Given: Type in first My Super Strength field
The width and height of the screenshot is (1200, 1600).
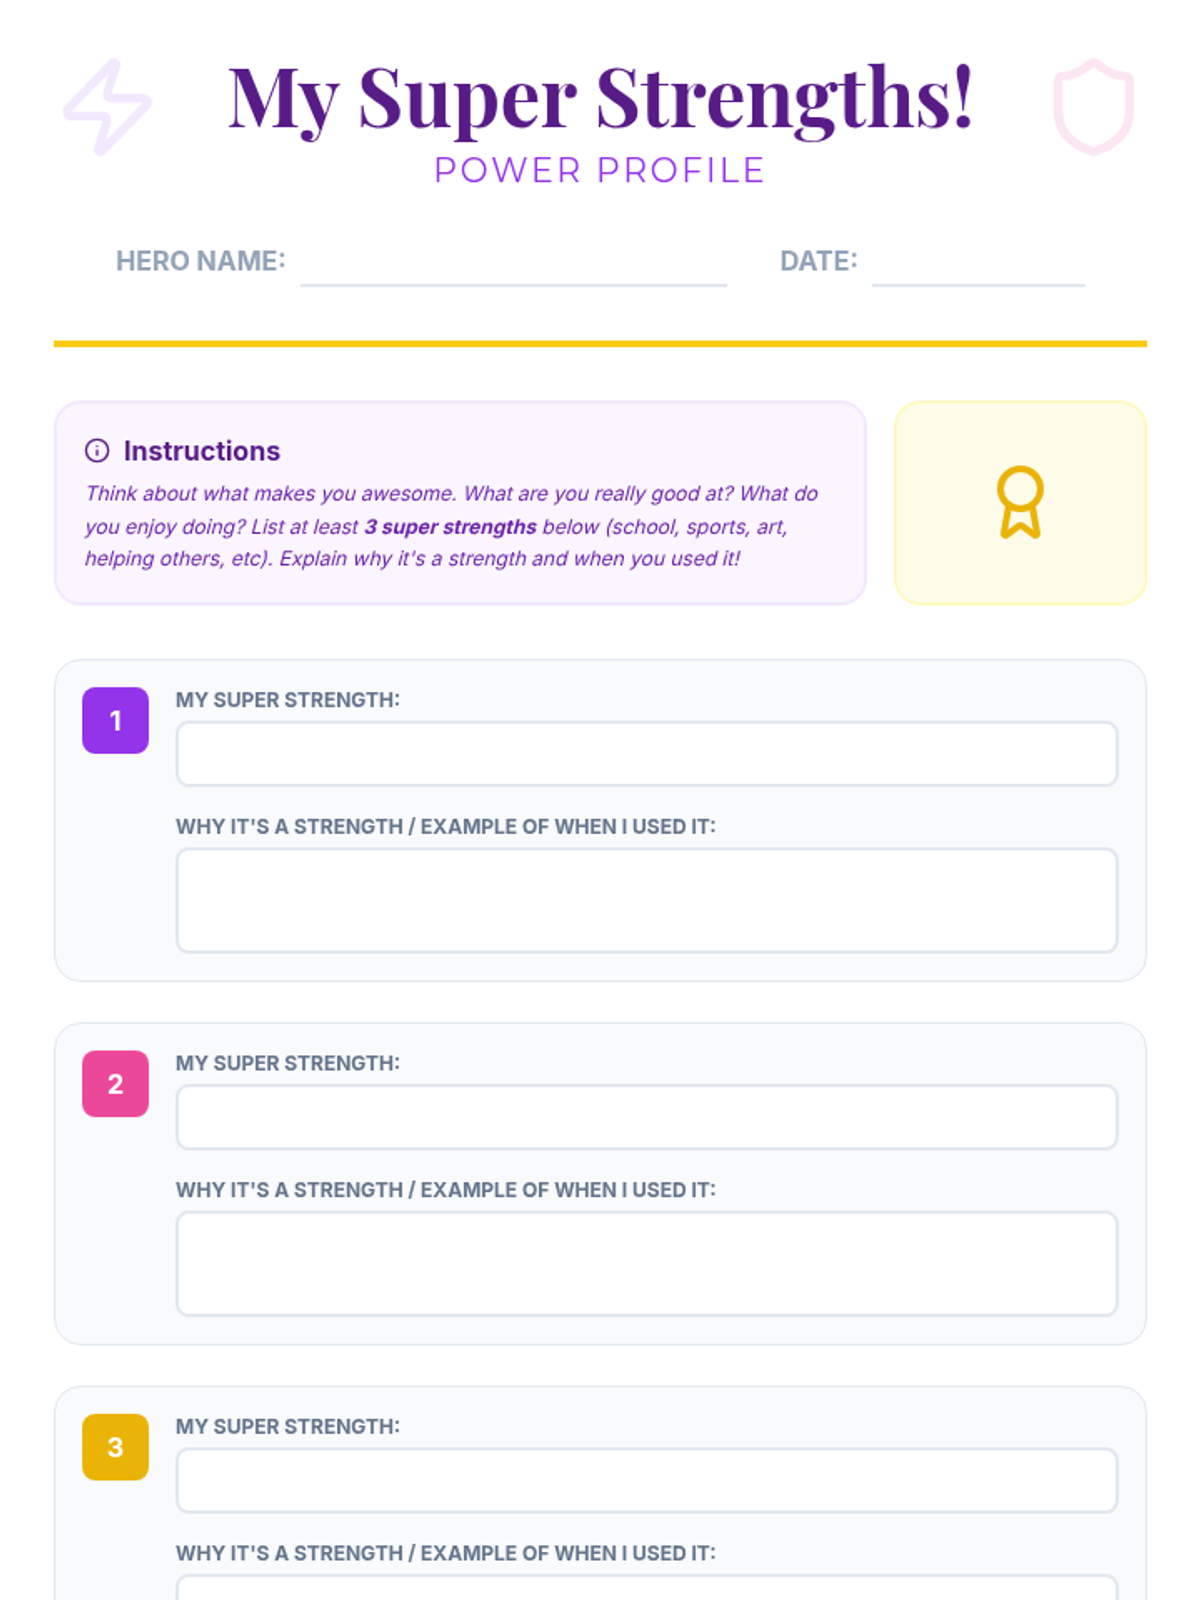Looking at the screenshot, I should (x=646, y=754).
